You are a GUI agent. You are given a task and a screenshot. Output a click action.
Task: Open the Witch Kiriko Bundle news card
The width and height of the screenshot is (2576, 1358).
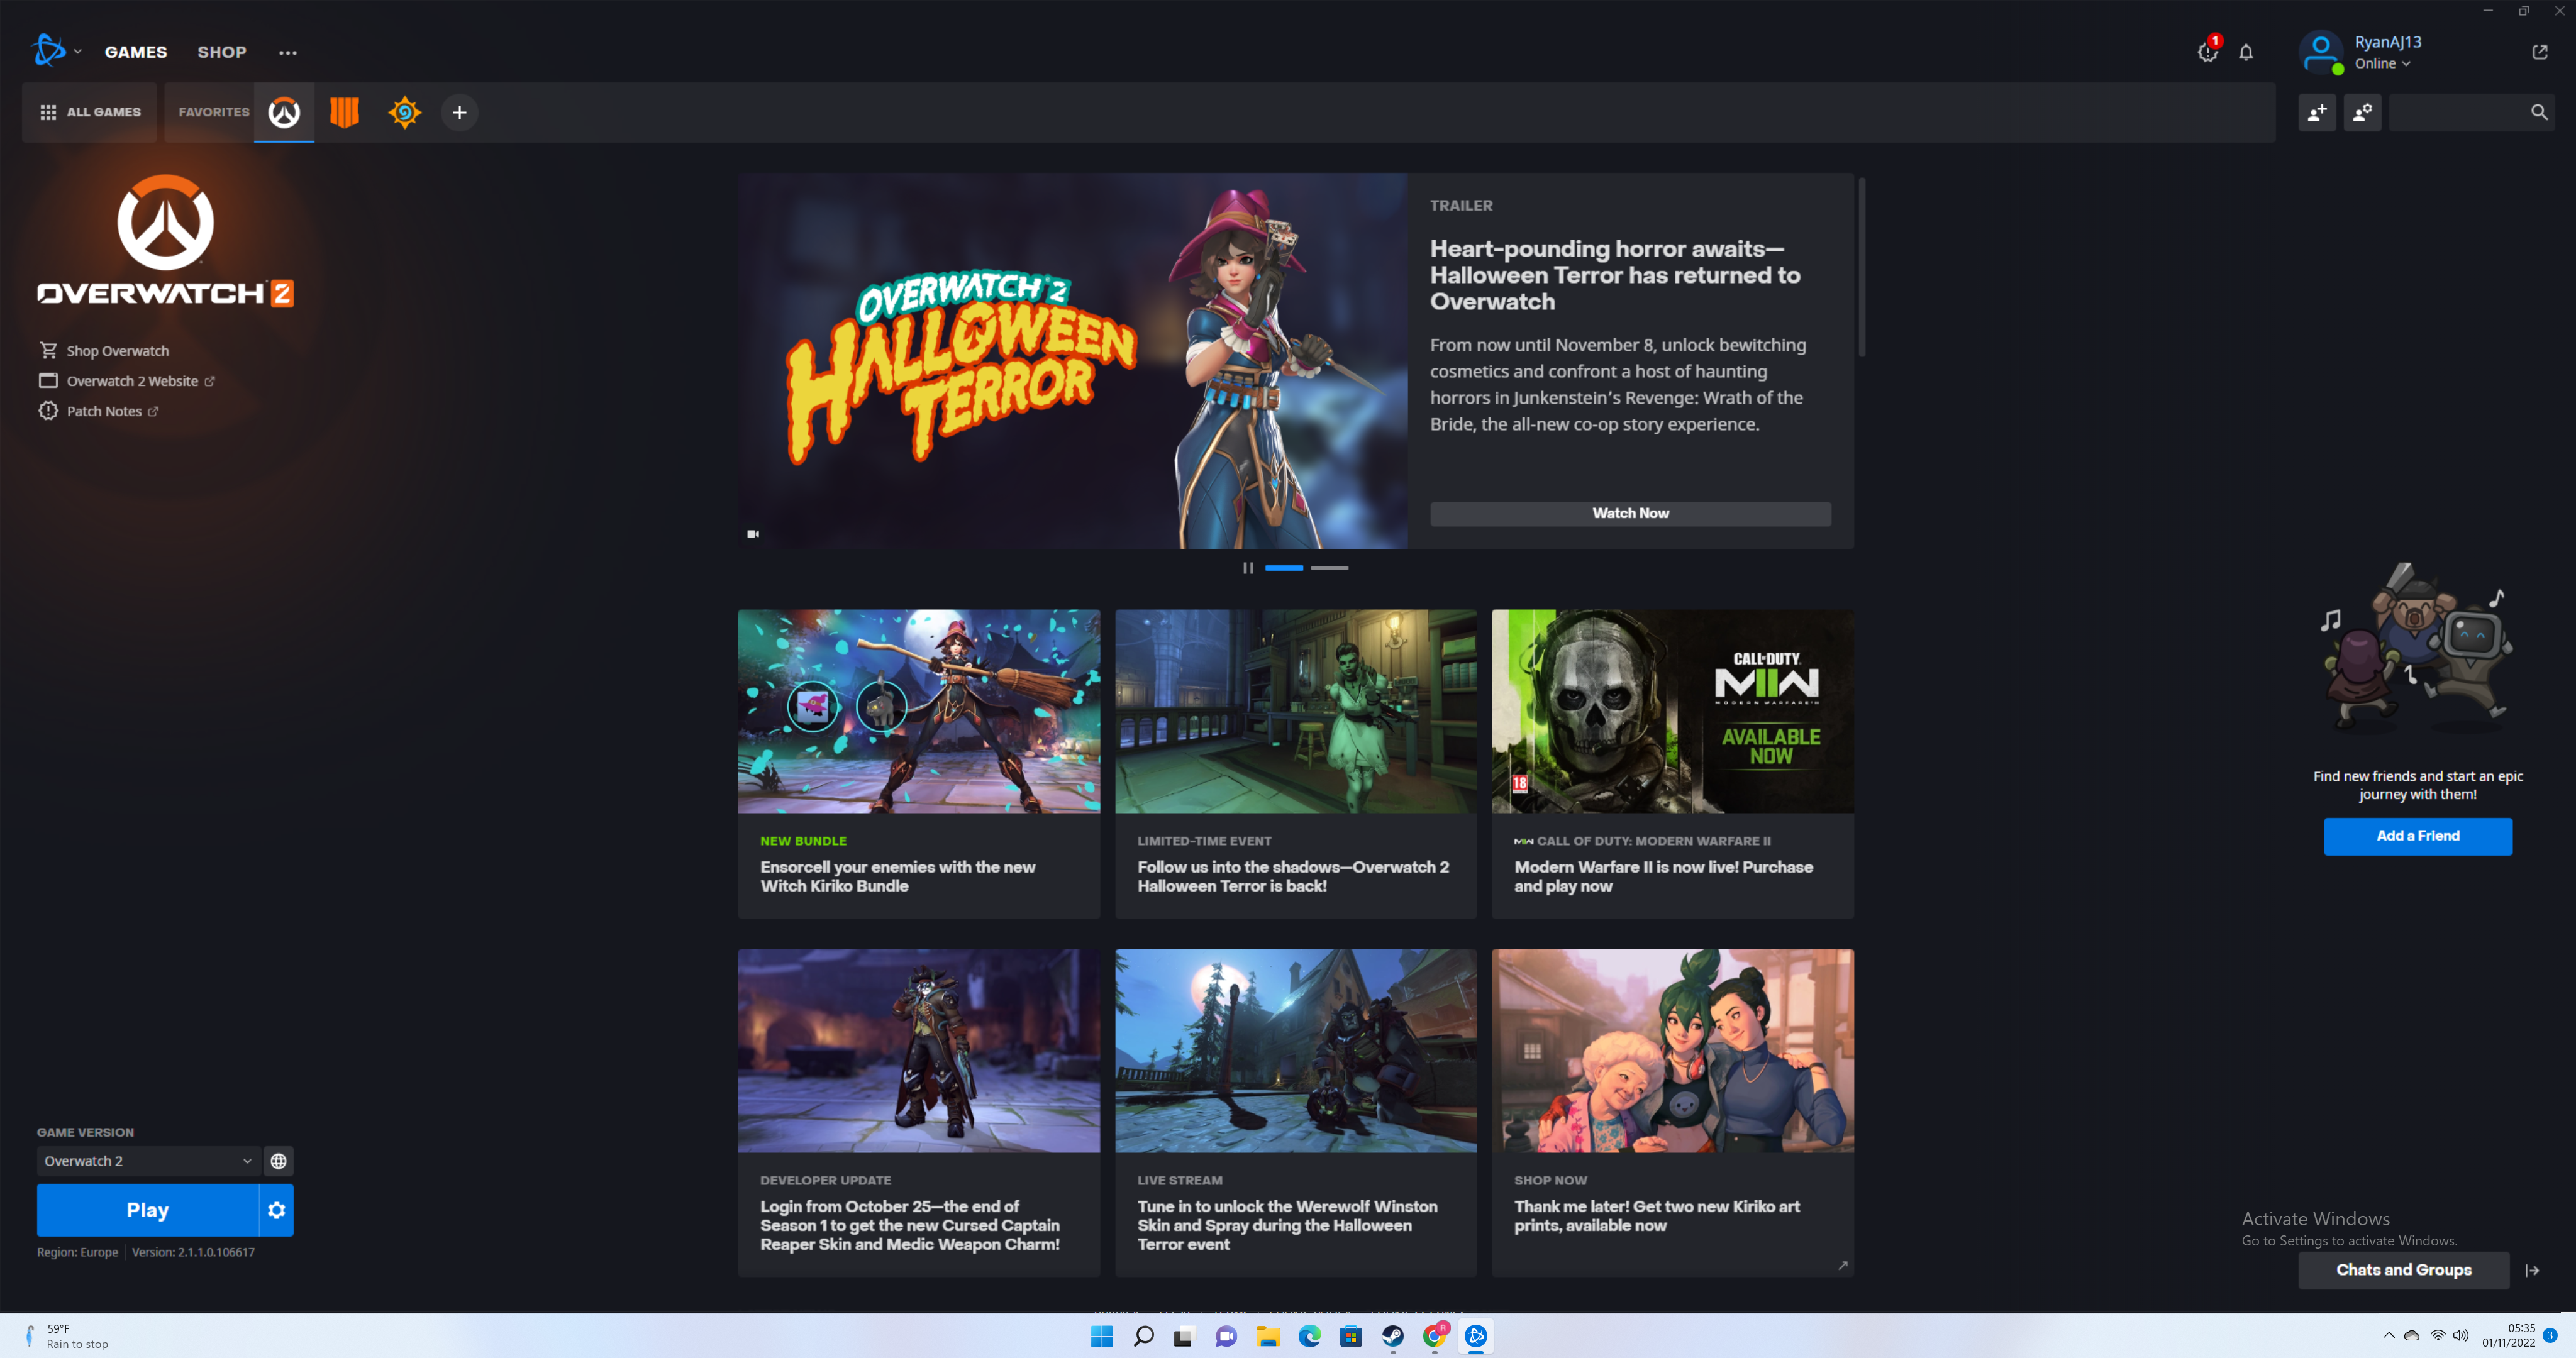[x=918, y=764]
